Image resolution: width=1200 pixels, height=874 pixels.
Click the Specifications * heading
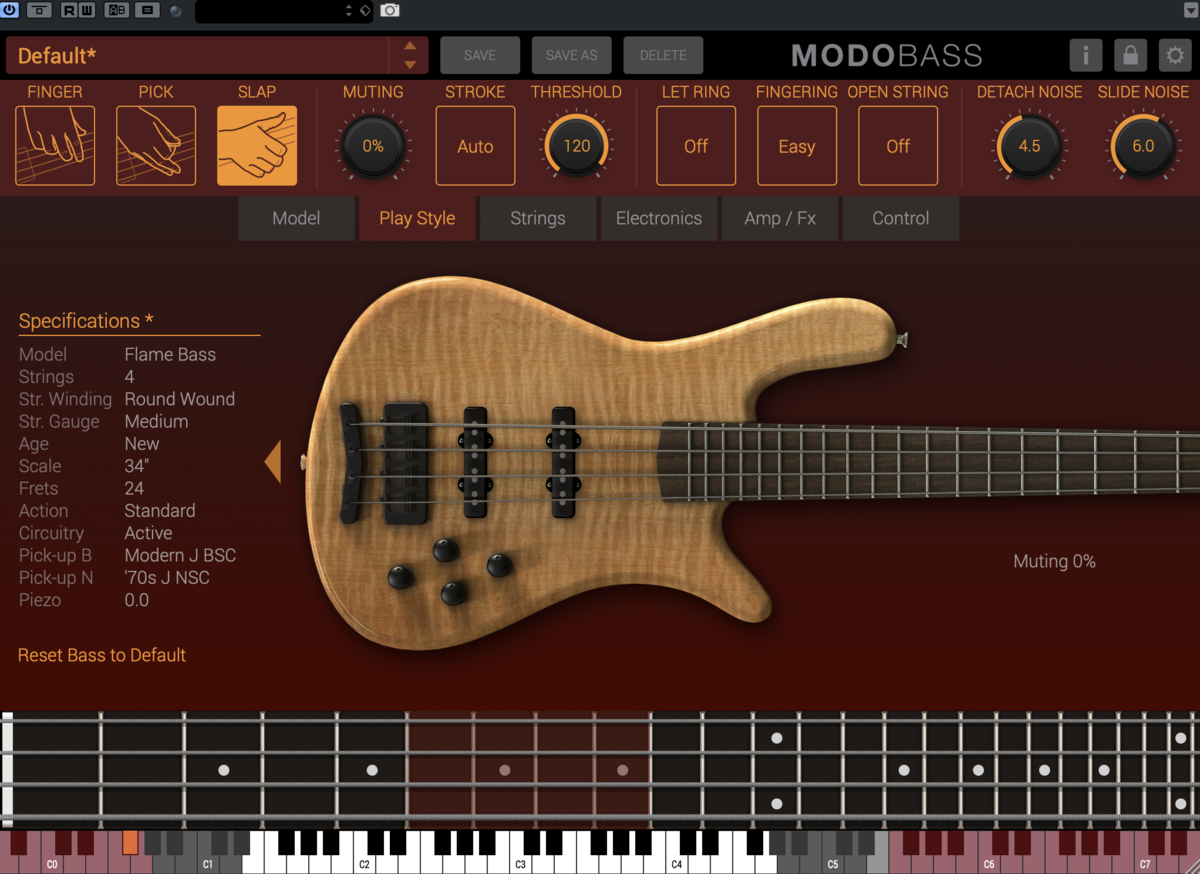(x=86, y=321)
